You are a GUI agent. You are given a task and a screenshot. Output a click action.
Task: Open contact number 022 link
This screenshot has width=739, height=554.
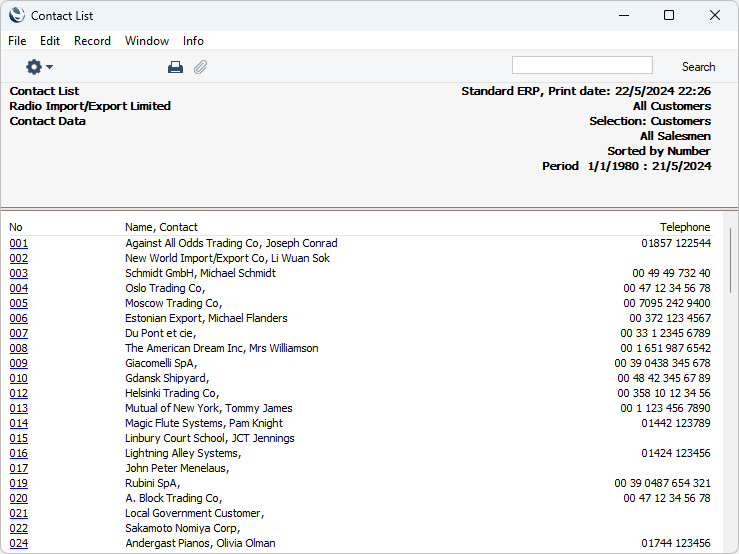click(18, 528)
